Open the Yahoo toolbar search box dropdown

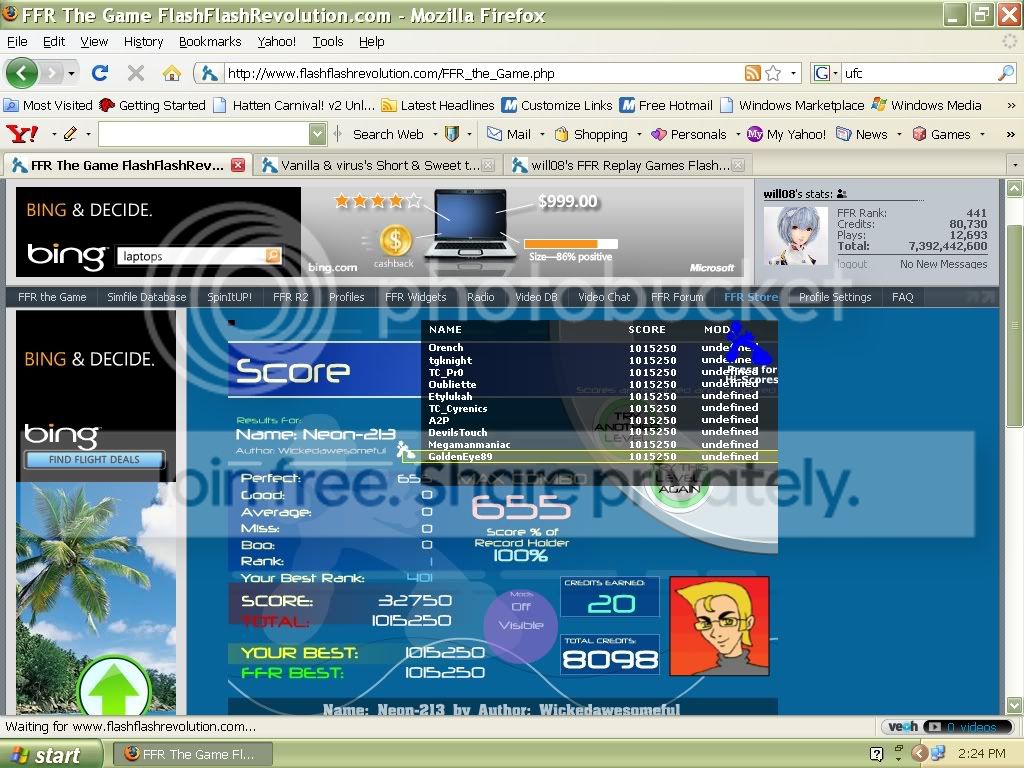pyautogui.click(x=317, y=134)
